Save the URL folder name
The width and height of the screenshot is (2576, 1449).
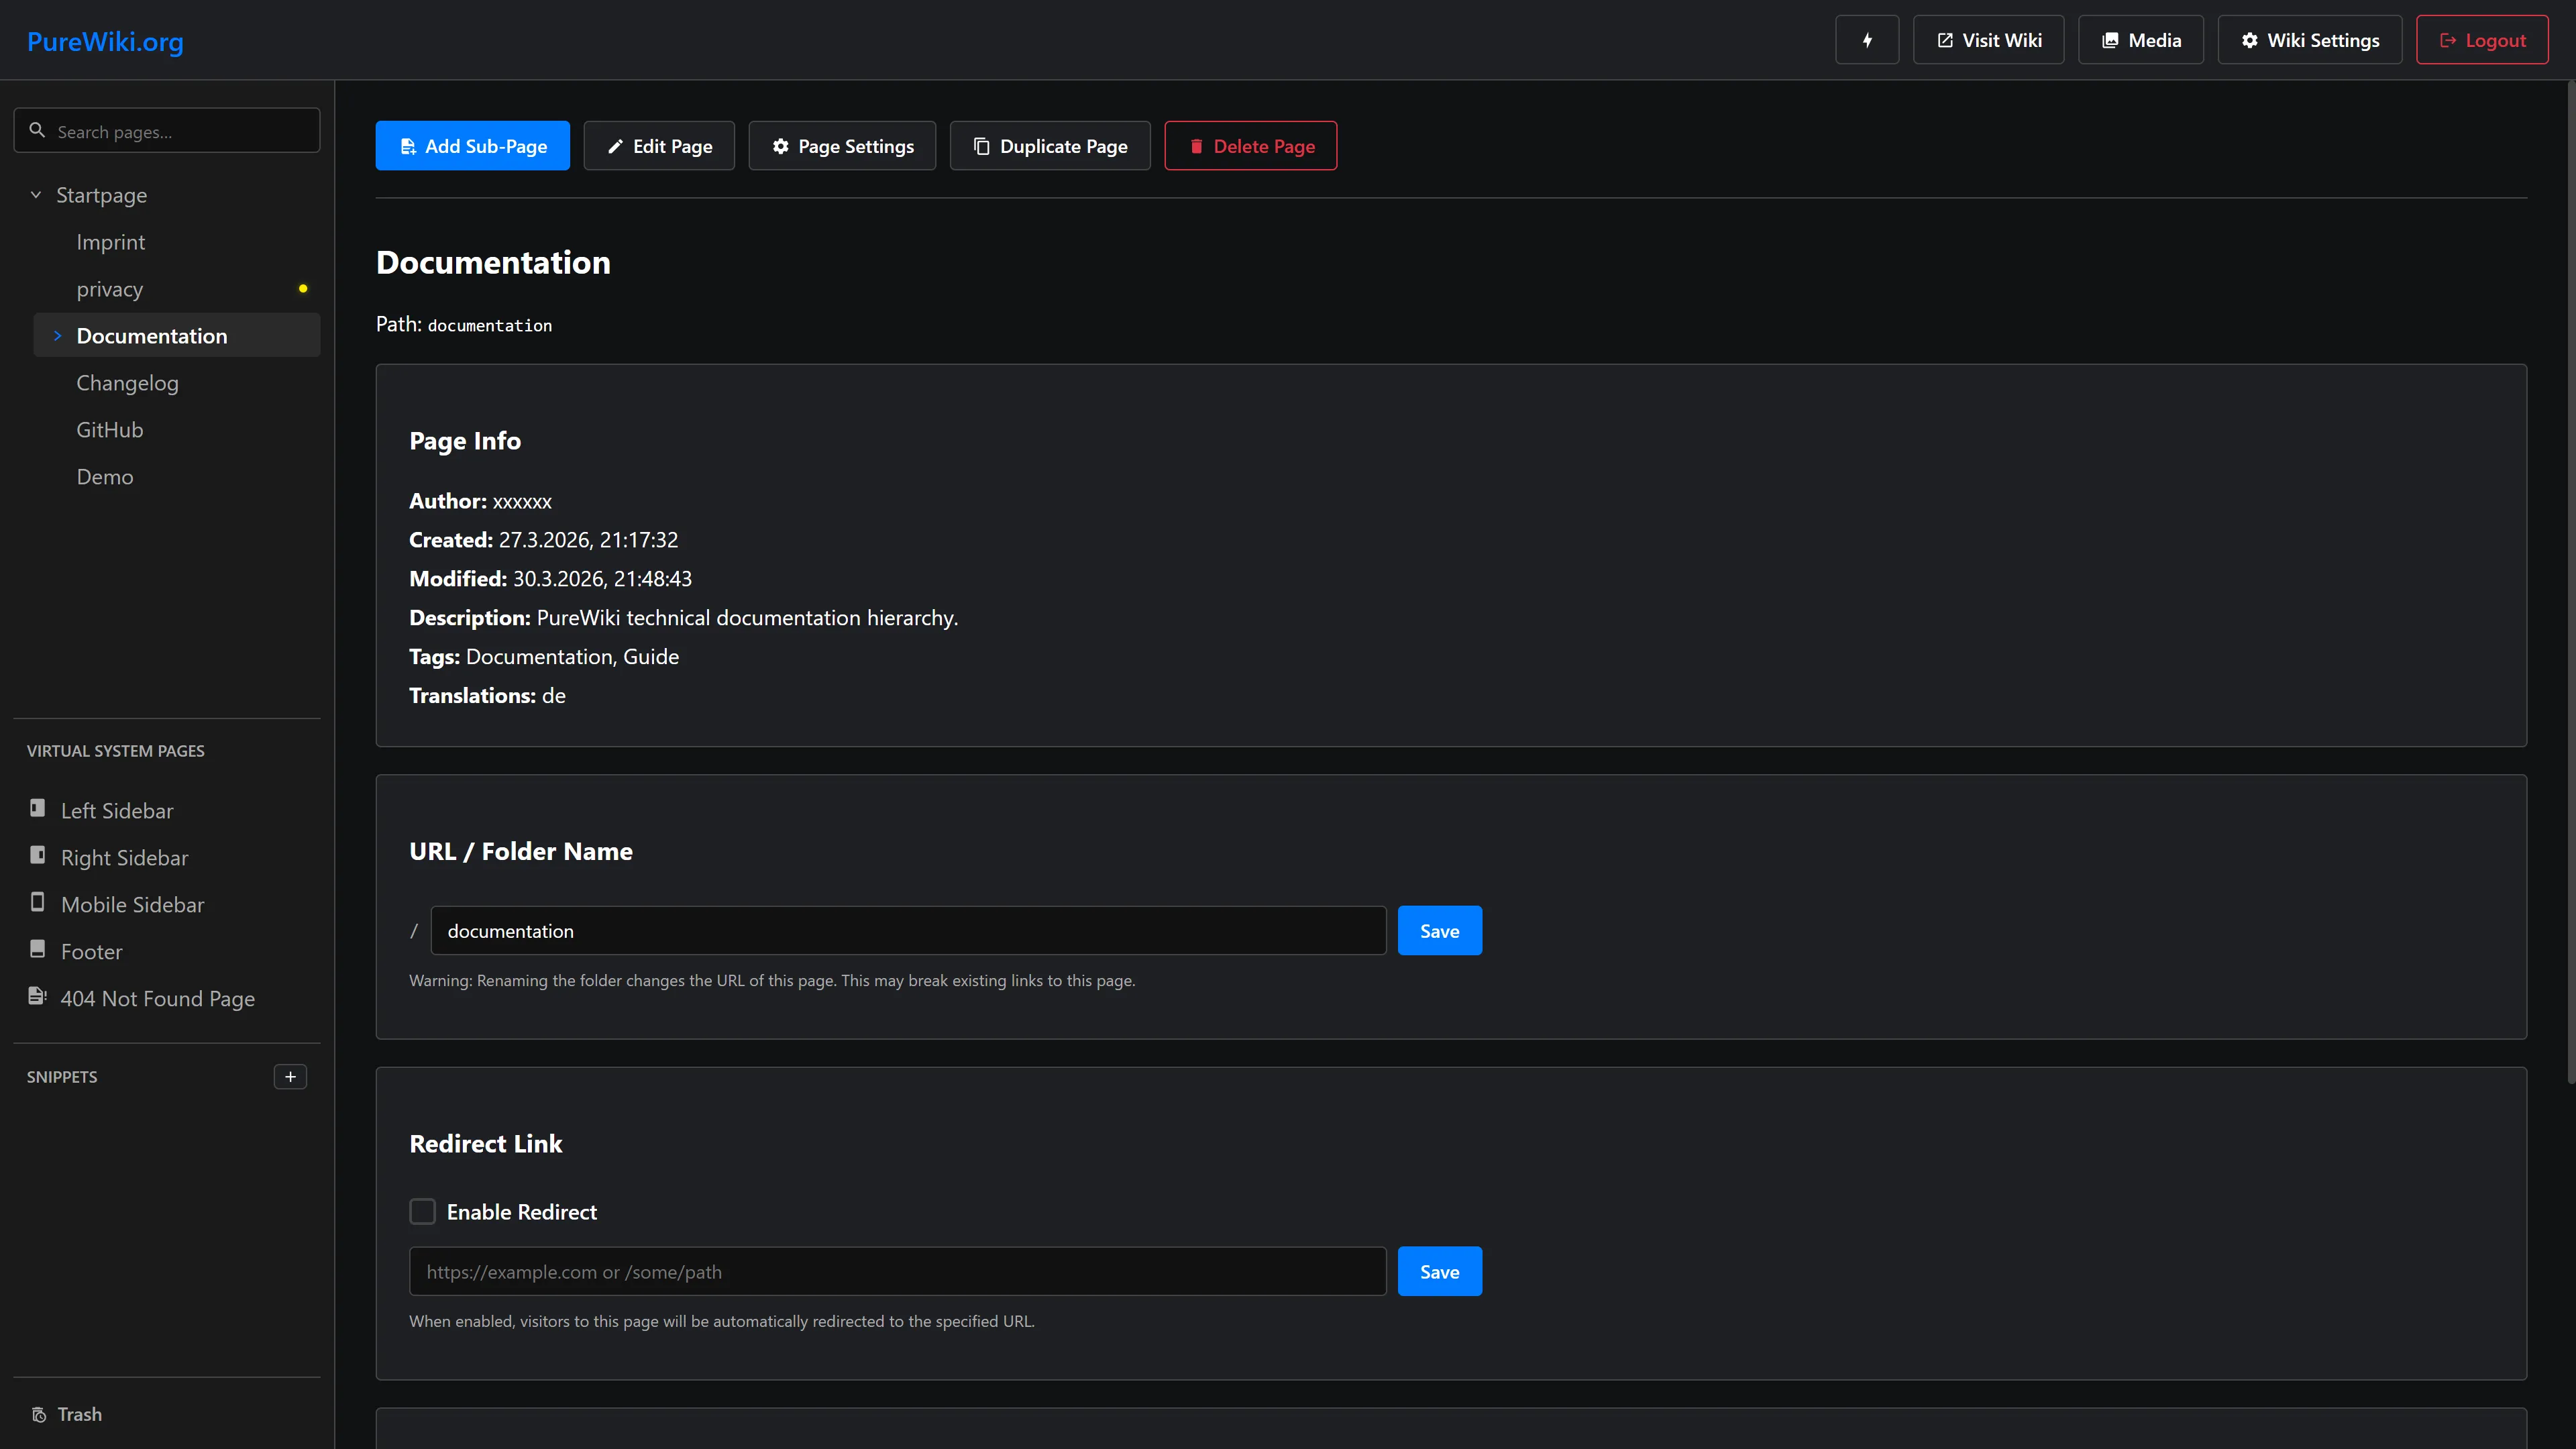click(x=1439, y=931)
